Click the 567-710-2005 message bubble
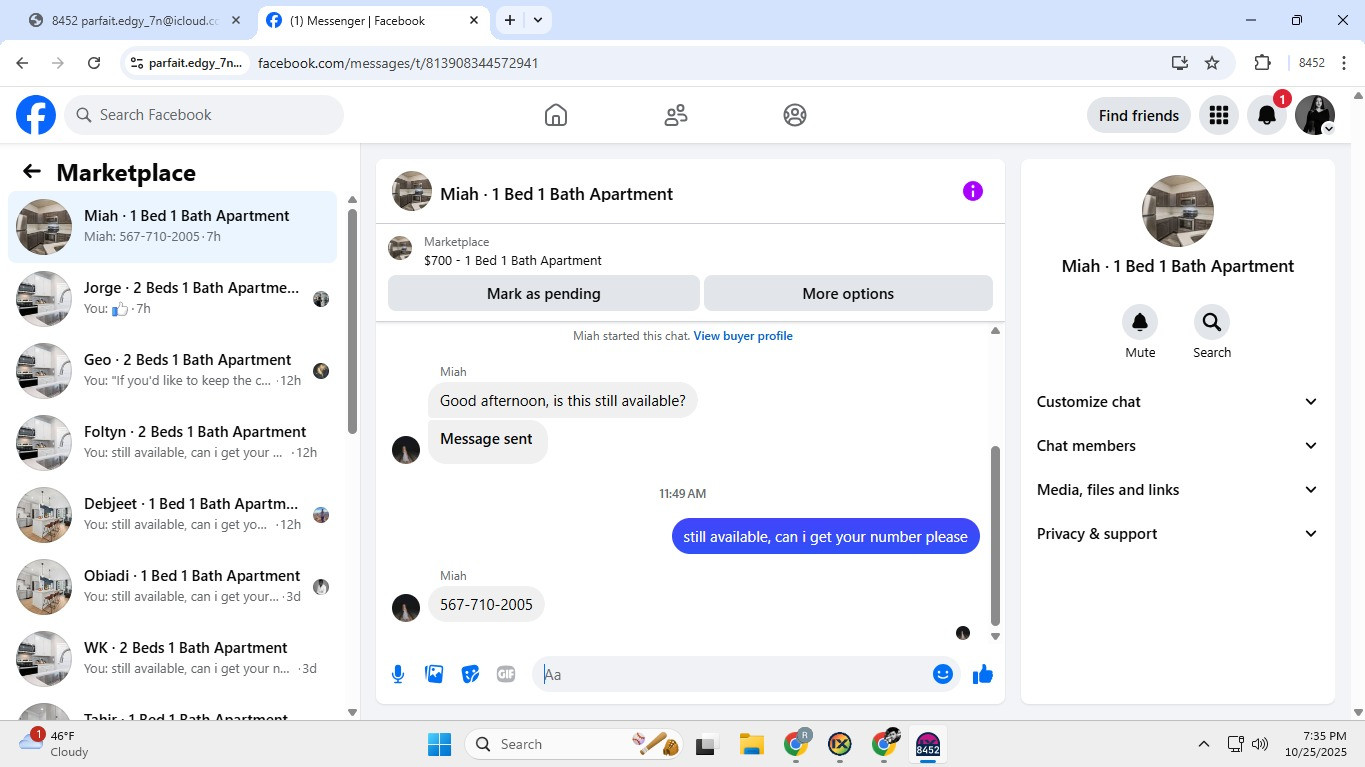The height and width of the screenshot is (767, 1365). tap(486, 604)
